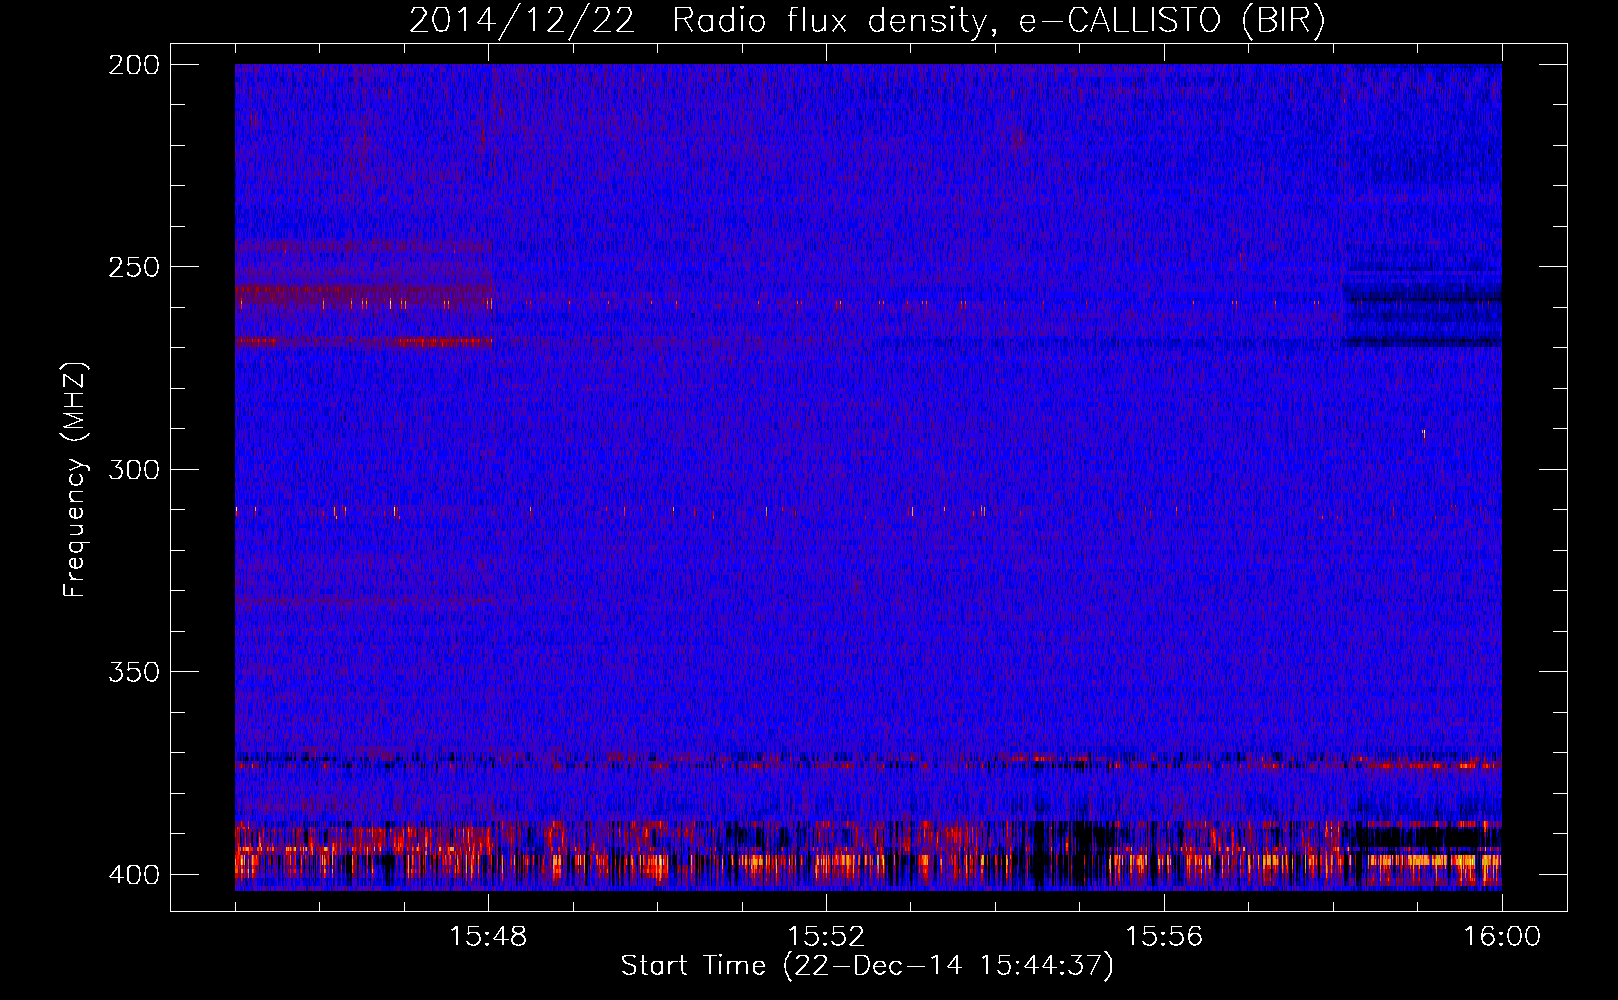Click the 15:48 time tick label

488,937
